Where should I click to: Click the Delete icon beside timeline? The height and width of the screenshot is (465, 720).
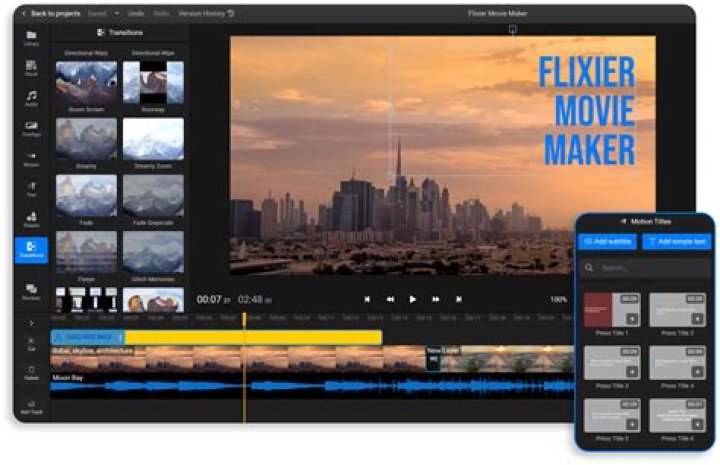(31, 372)
